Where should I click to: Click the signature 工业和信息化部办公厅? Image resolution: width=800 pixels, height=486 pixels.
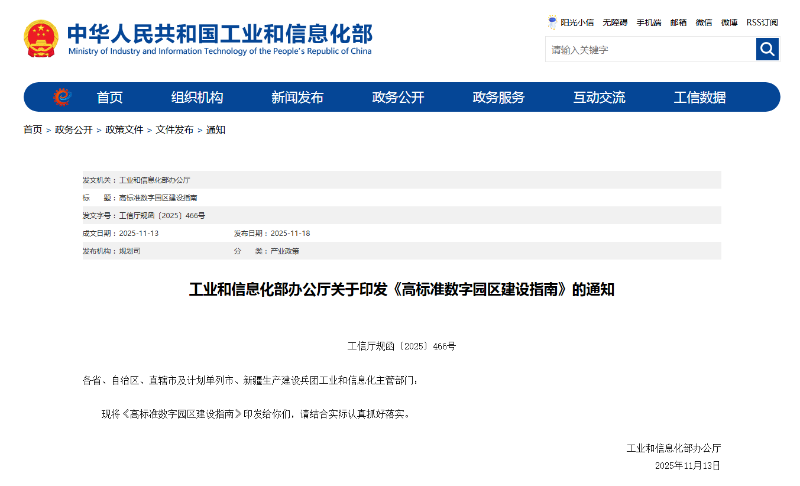673,448
